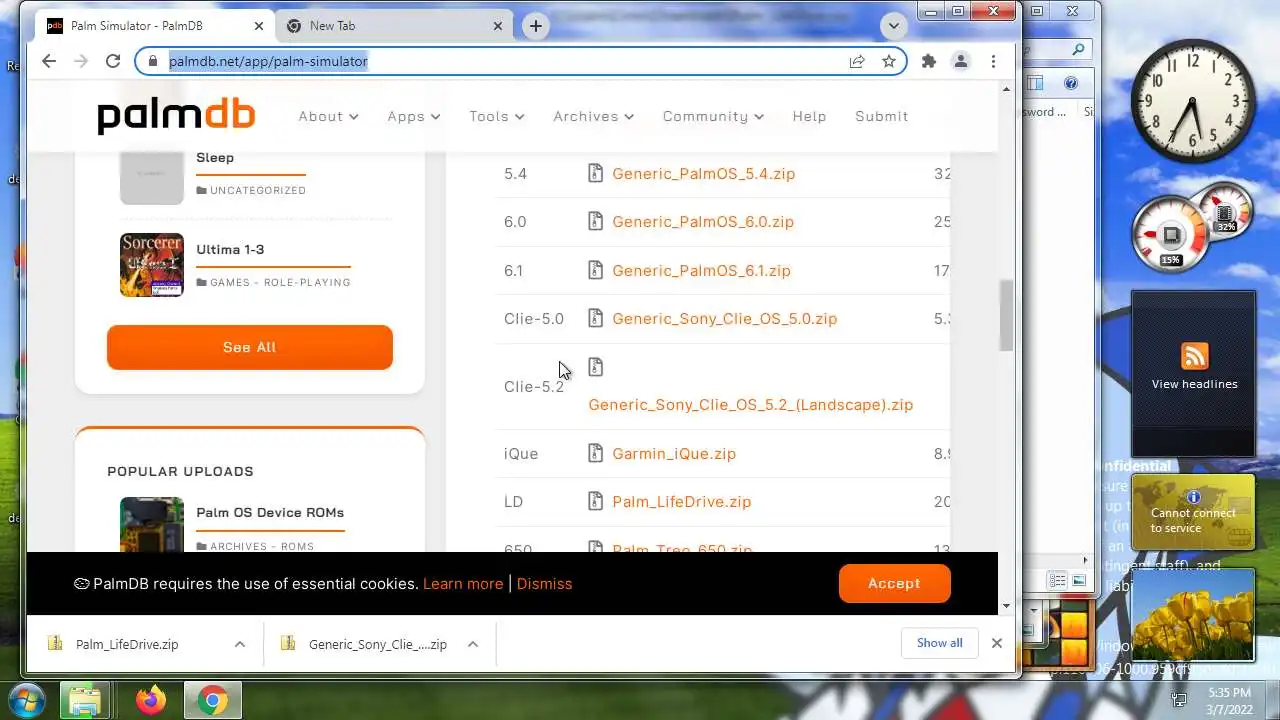Image resolution: width=1280 pixels, height=720 pixels.
Task: Click the page vertical scrollbar thumb
Action: point(1005,315)
